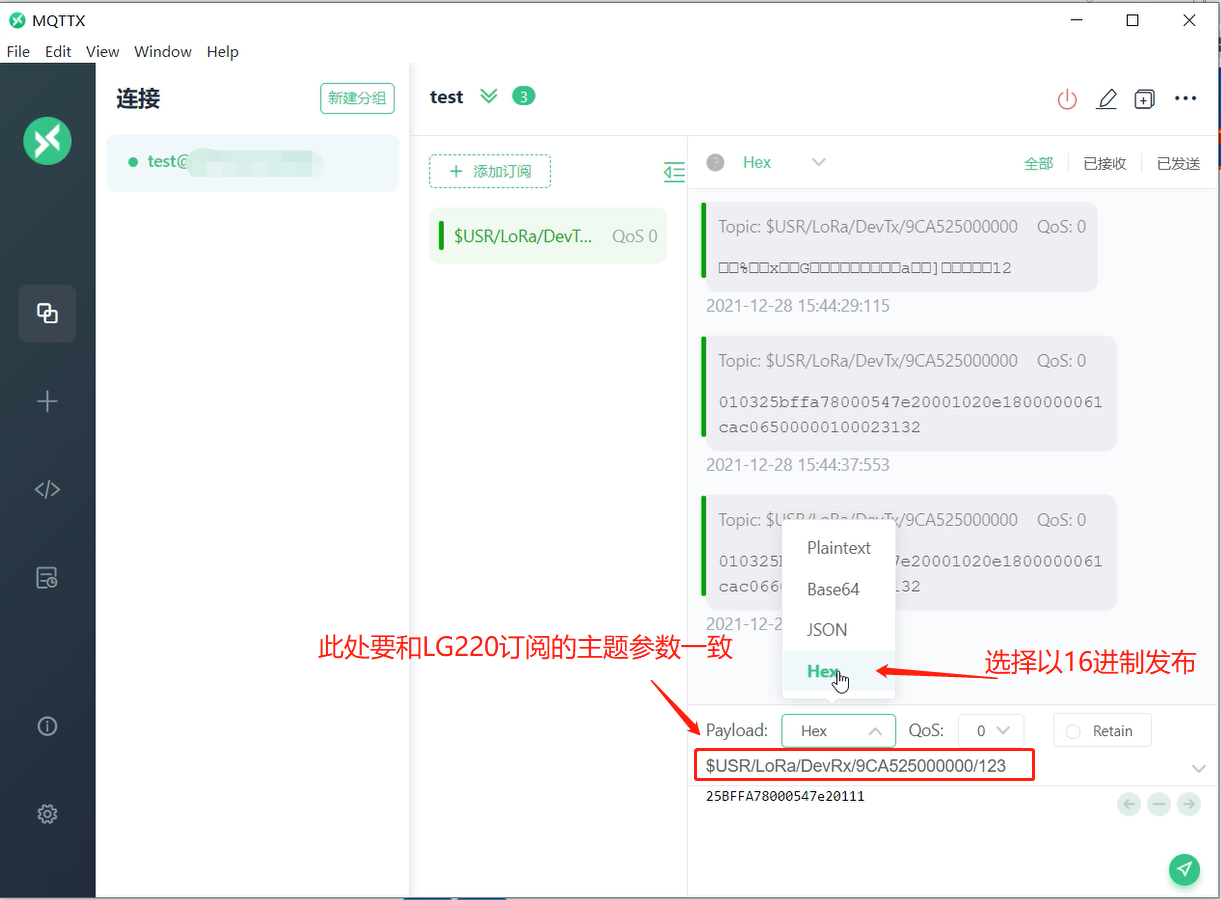The width and height of the screenshot is (1221, 900).
Task: Show only 已接收 received messages
Action: (1105, 164)
